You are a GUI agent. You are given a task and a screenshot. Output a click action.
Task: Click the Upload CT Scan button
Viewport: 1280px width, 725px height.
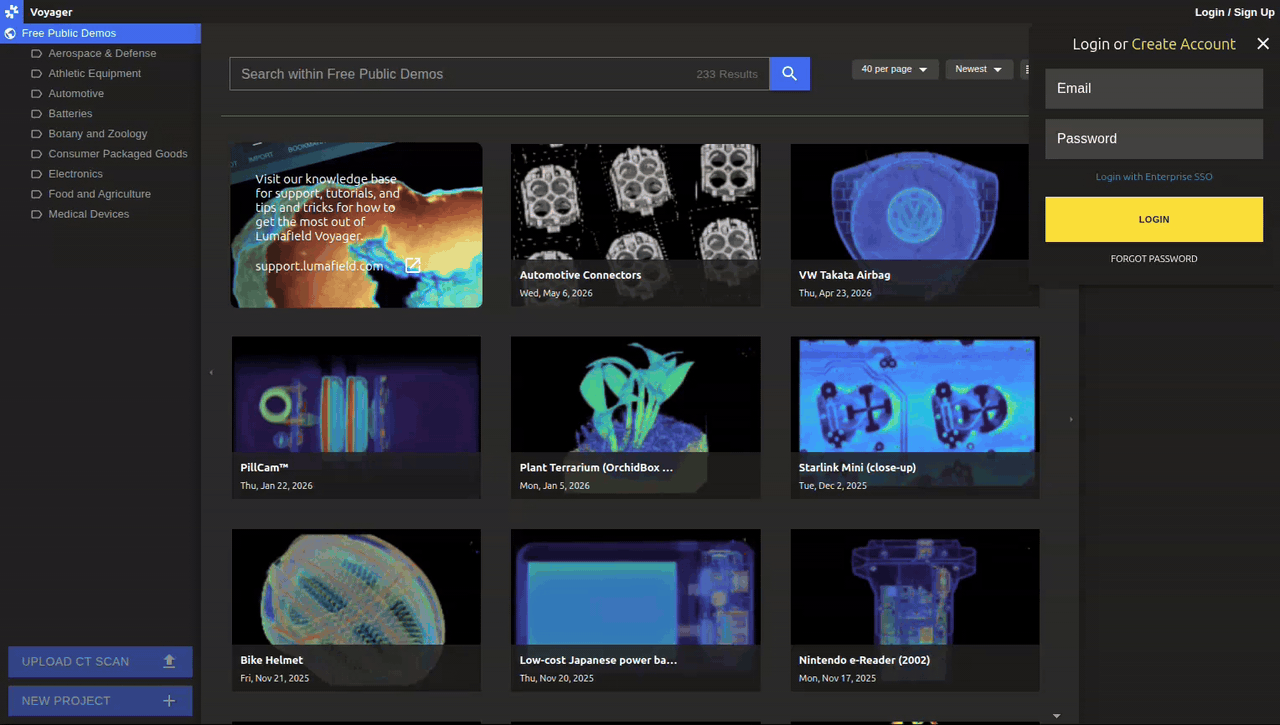click(100, 661)
